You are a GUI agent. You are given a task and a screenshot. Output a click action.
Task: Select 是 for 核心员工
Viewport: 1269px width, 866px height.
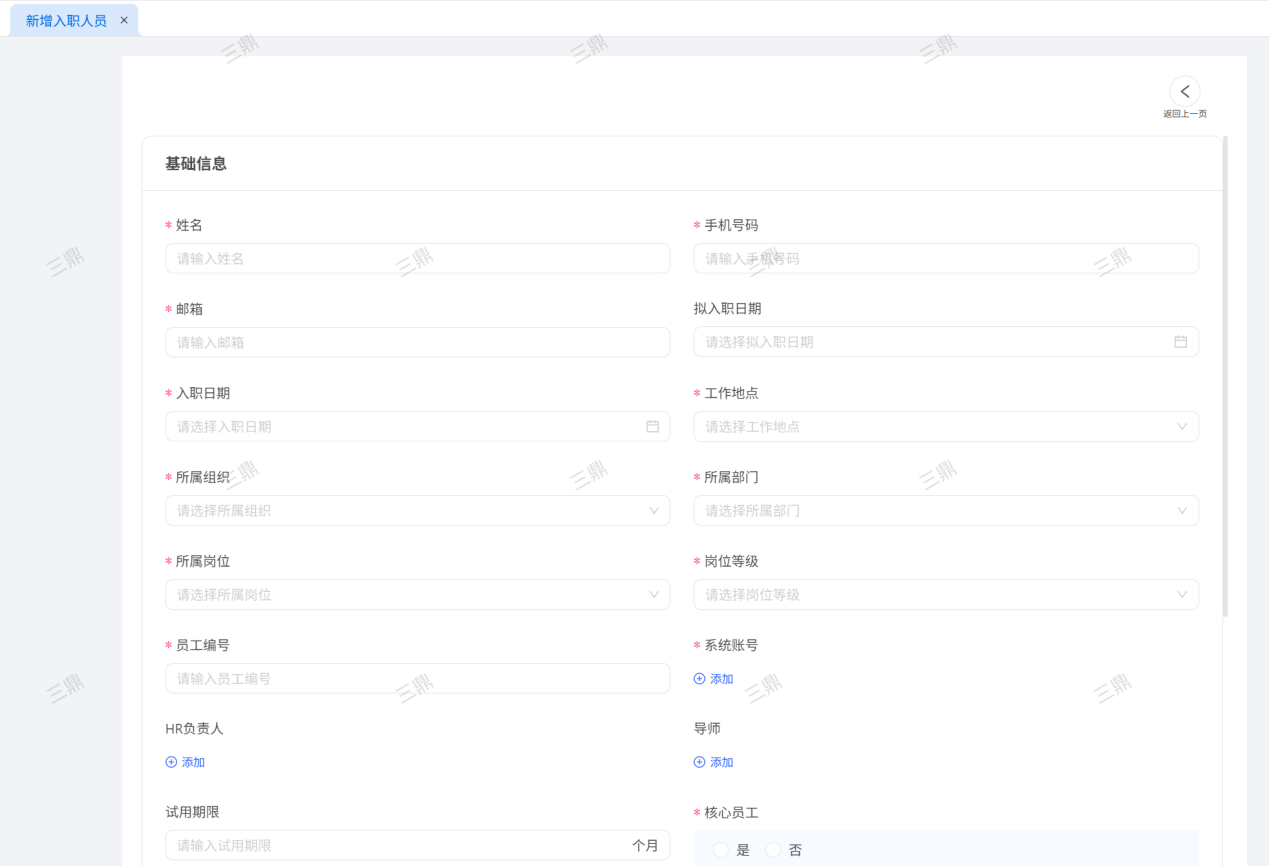pyautogui.click(x=721, y=850)
